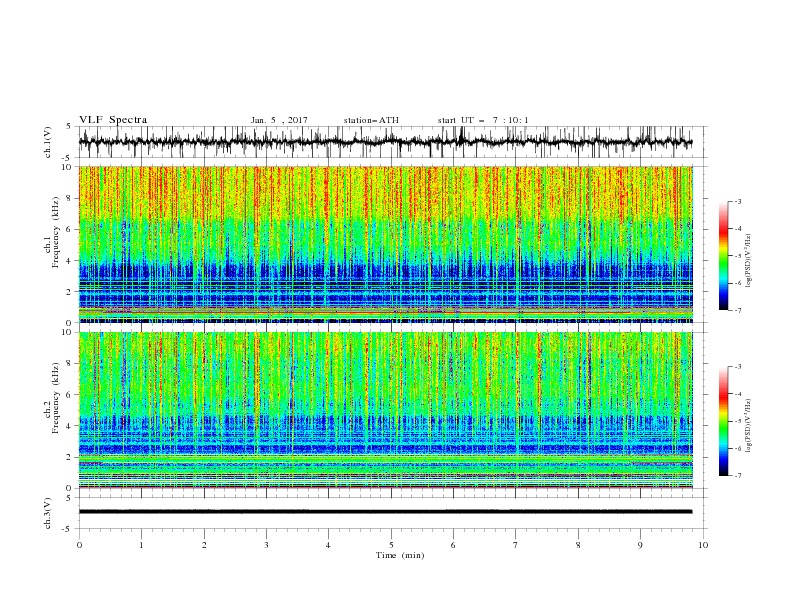The width and height of the screenshot is (792, 612).
Task: Click the 'ch.3(V)' waveform axis label
Action: [x=48, y=513]
